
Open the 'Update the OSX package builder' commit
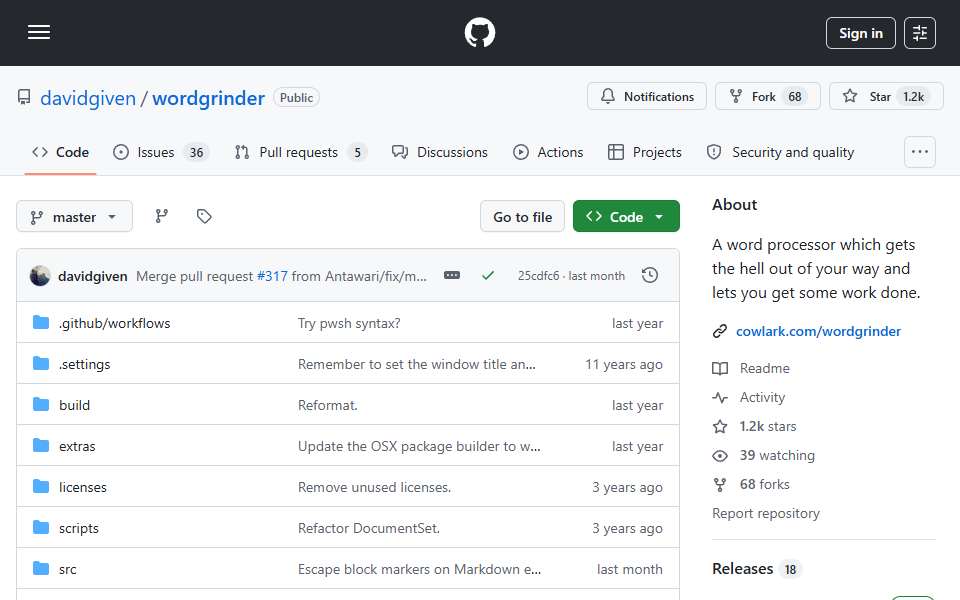click(x=419, y=446)
